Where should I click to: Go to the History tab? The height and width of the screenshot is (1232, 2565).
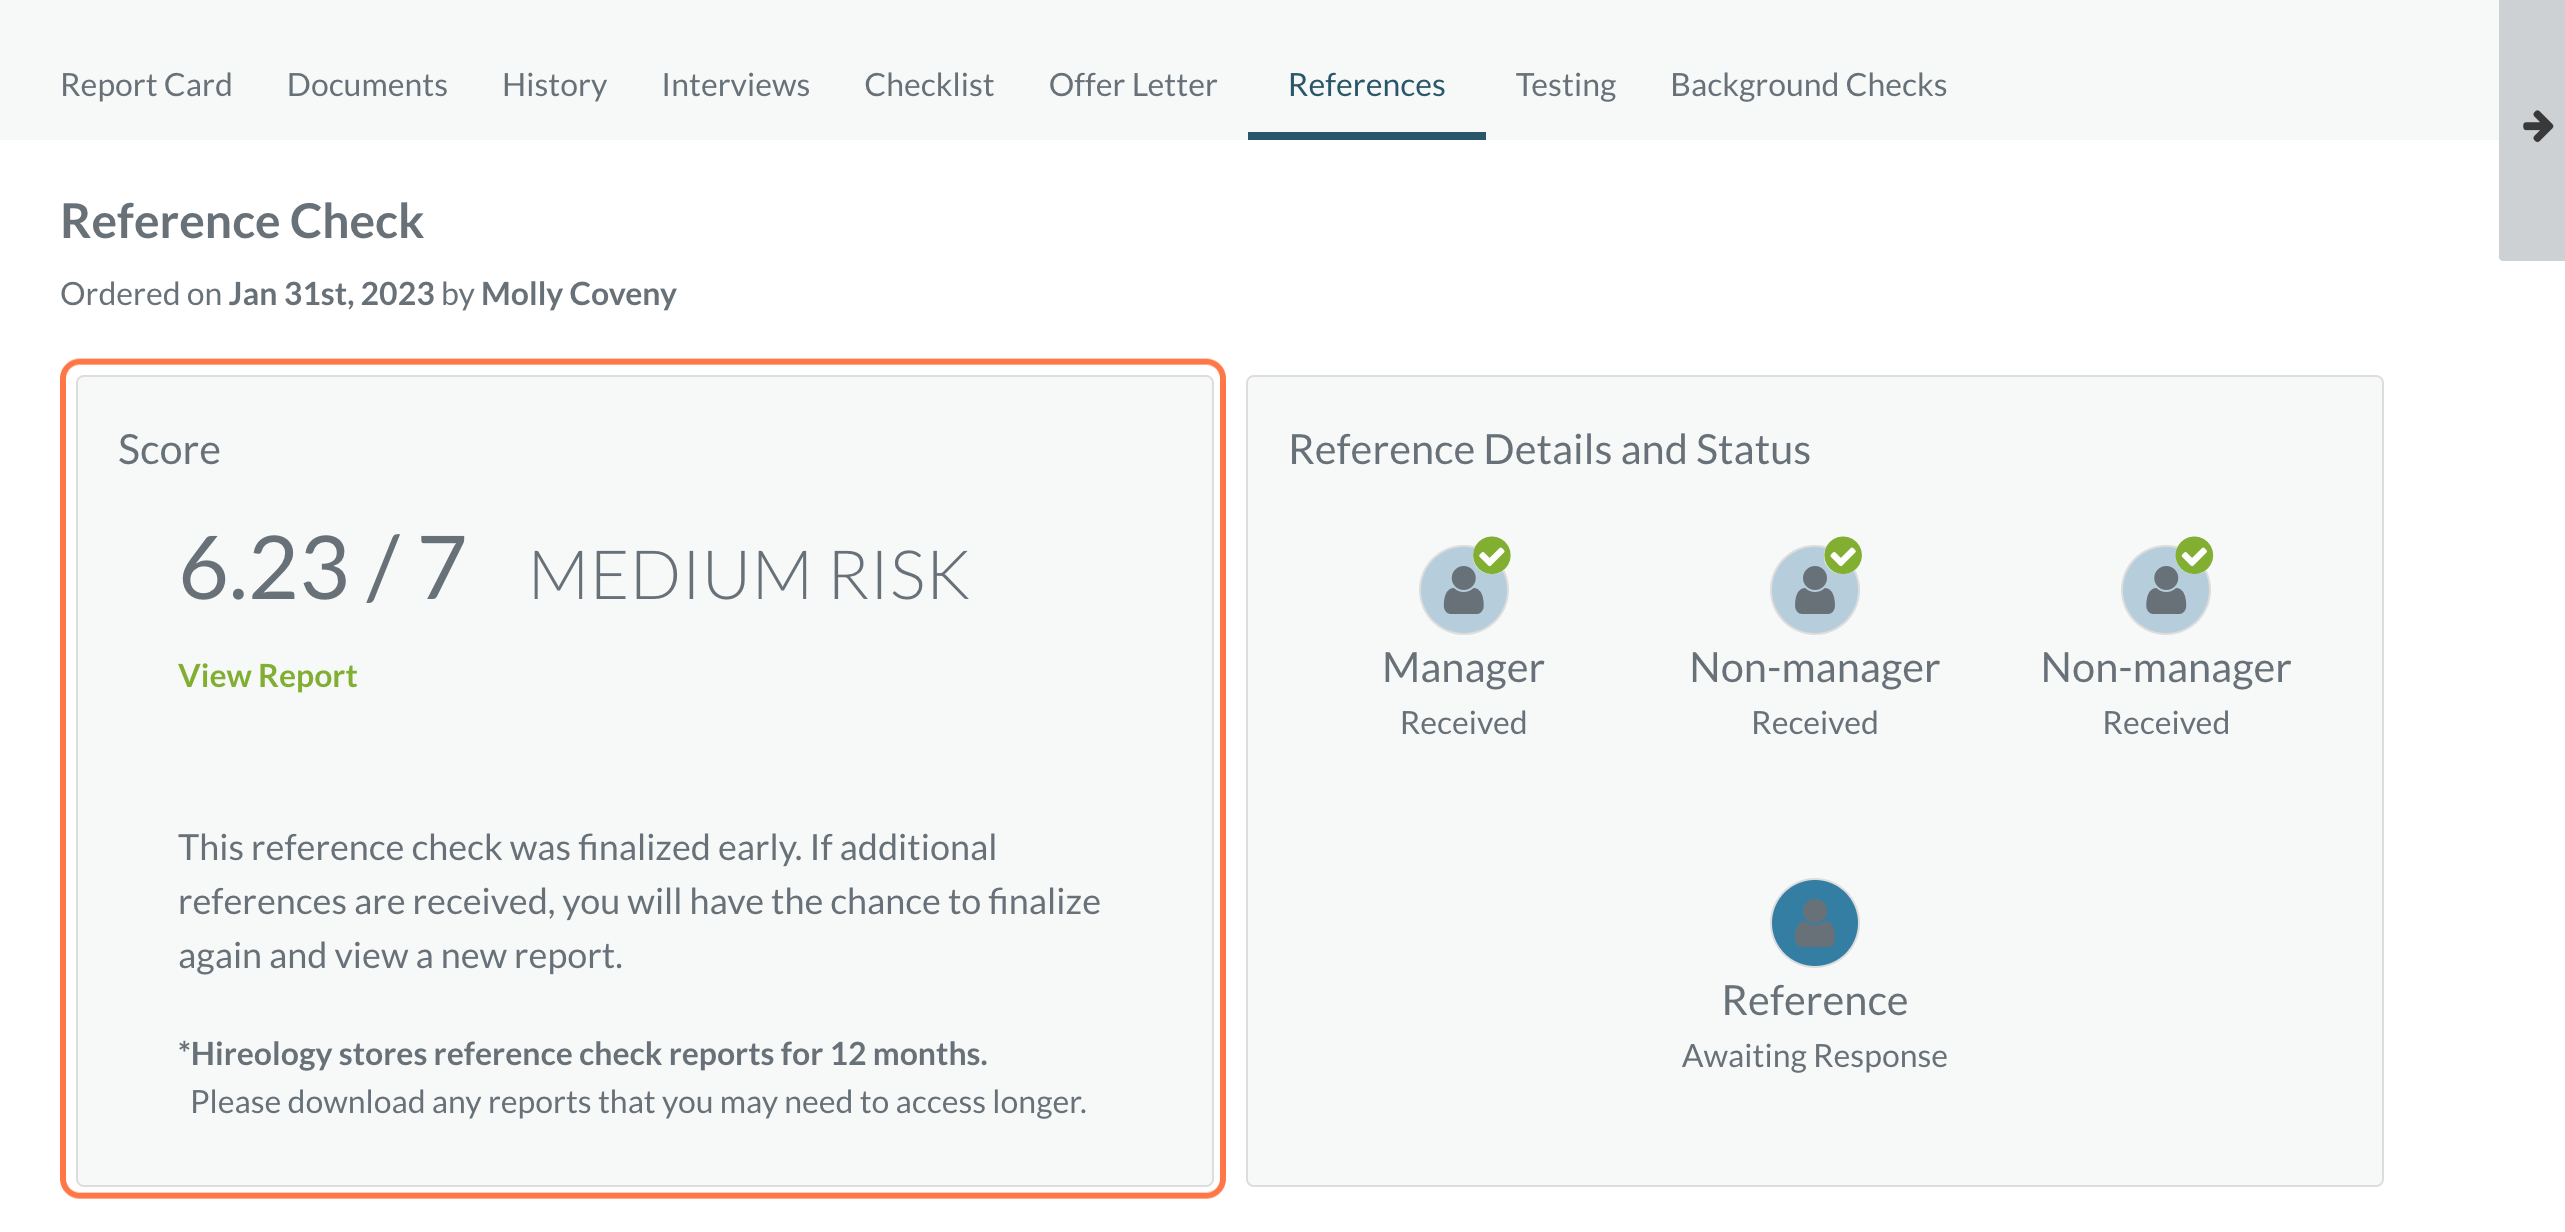point(554,85)
